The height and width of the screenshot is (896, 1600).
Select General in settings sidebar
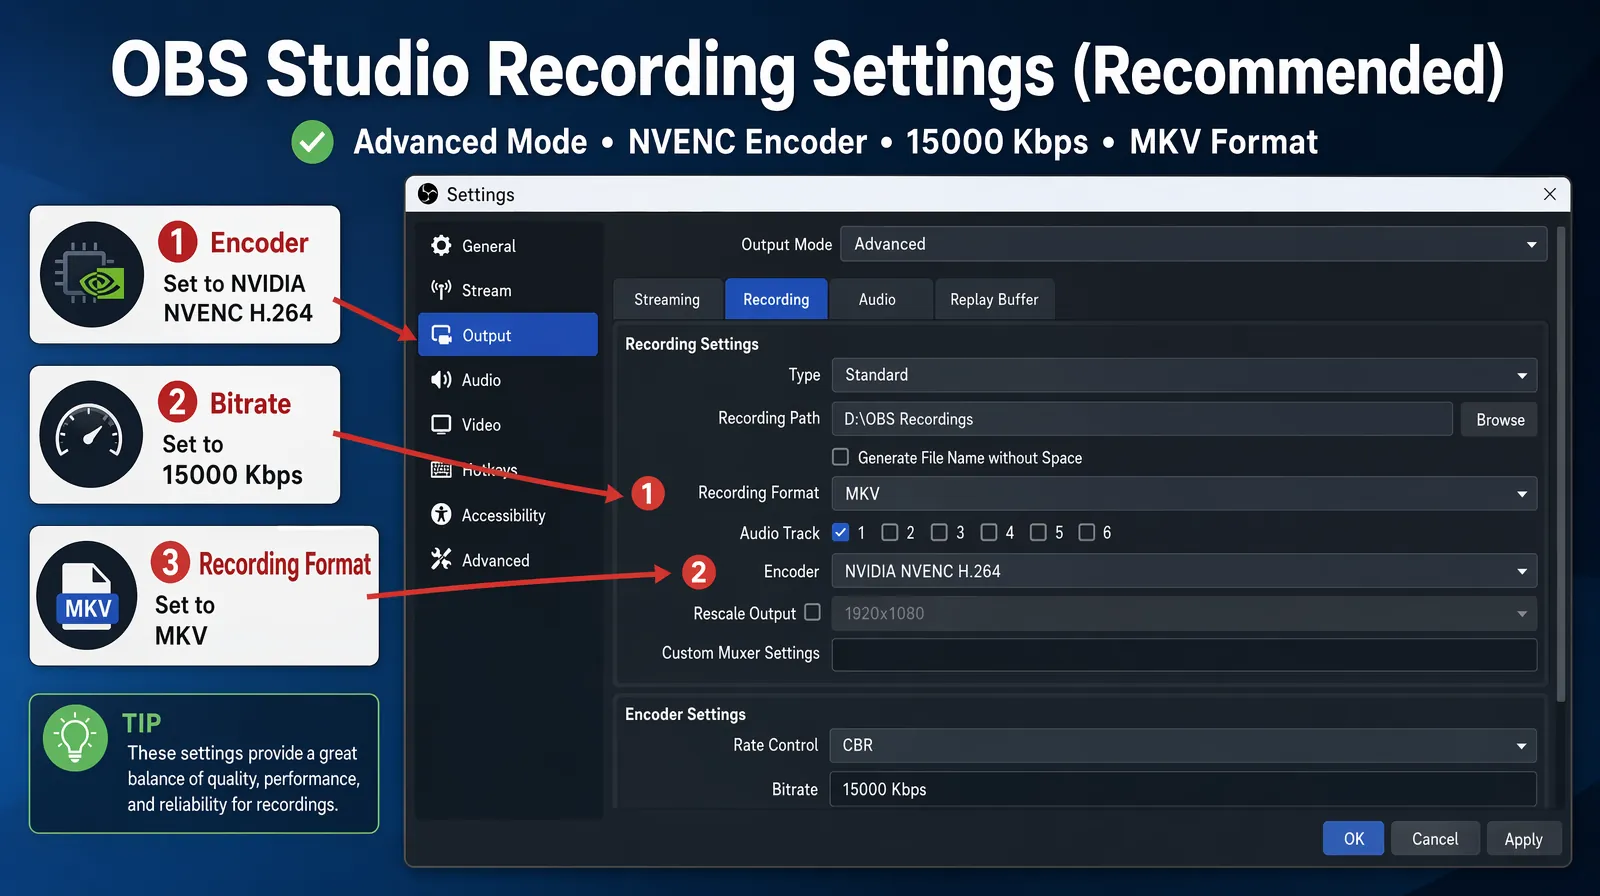point(508,245)
